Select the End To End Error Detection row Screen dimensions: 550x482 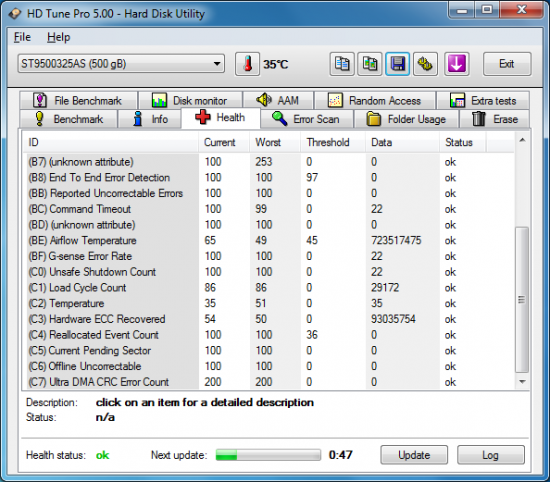point(268,178)
